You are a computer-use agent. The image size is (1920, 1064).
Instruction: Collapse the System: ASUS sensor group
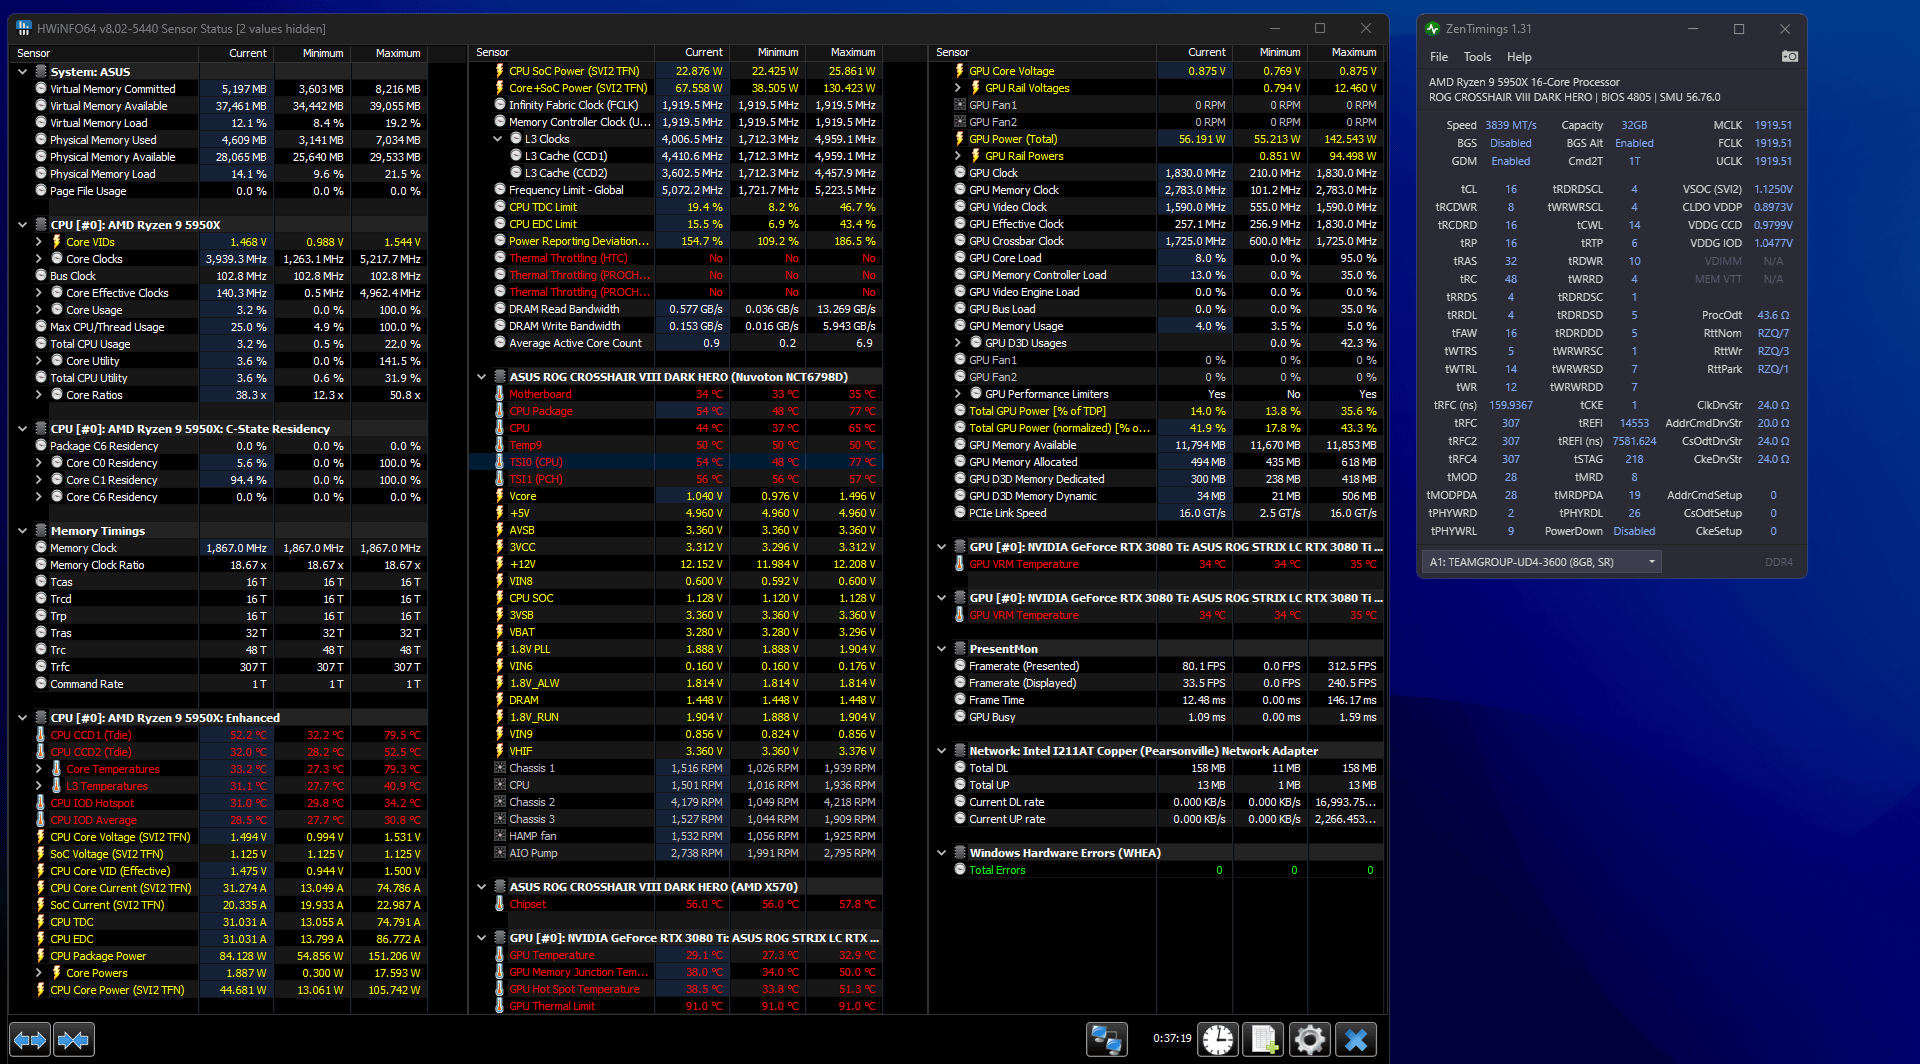click(x=22, y=72)
